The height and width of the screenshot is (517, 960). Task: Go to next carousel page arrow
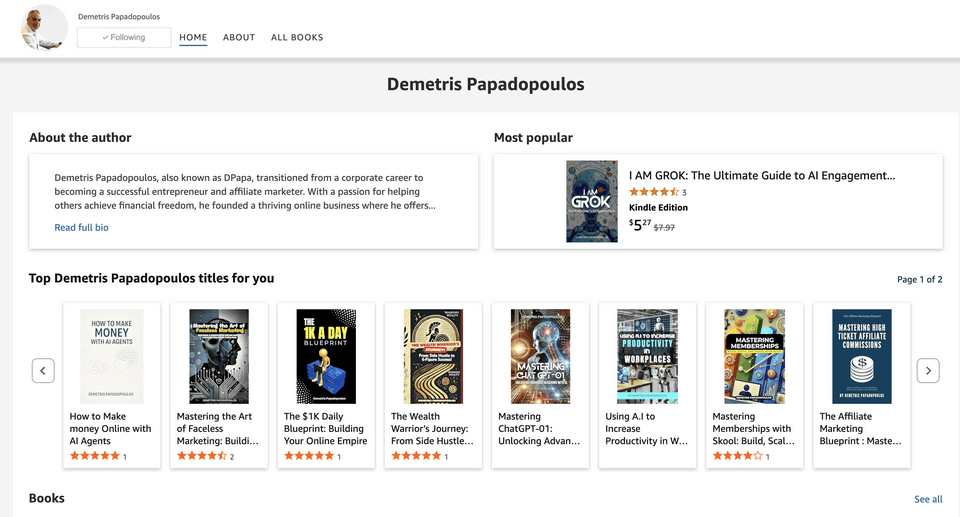[928, 371]
